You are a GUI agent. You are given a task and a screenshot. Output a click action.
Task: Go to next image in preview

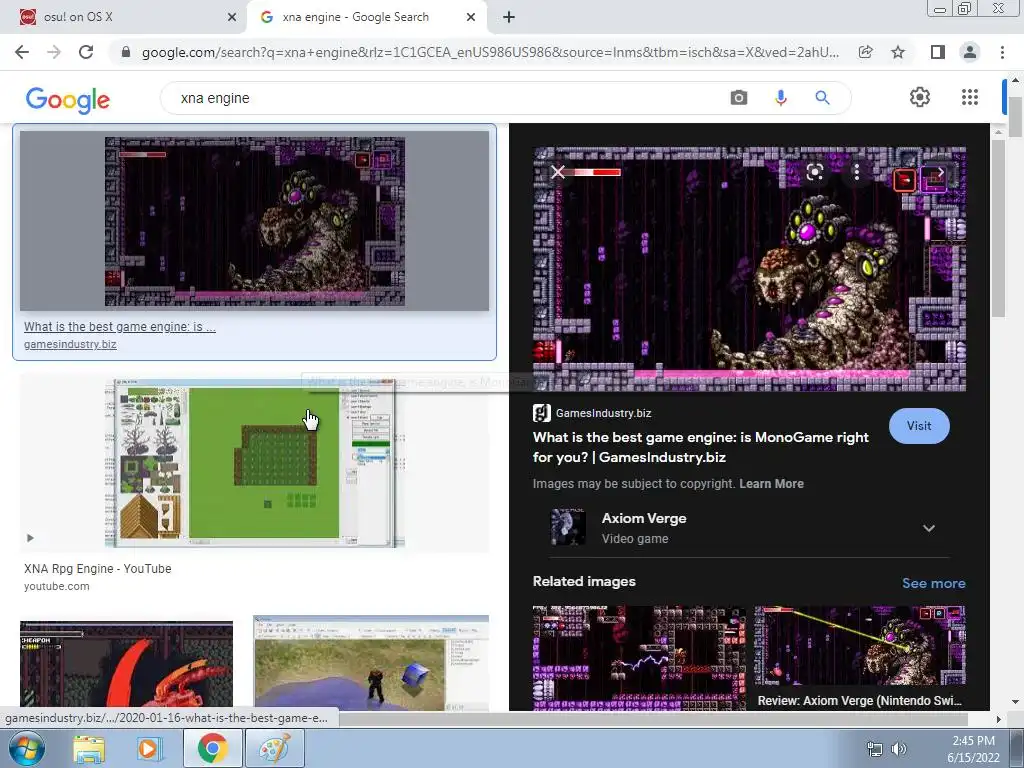pos(940,172)
